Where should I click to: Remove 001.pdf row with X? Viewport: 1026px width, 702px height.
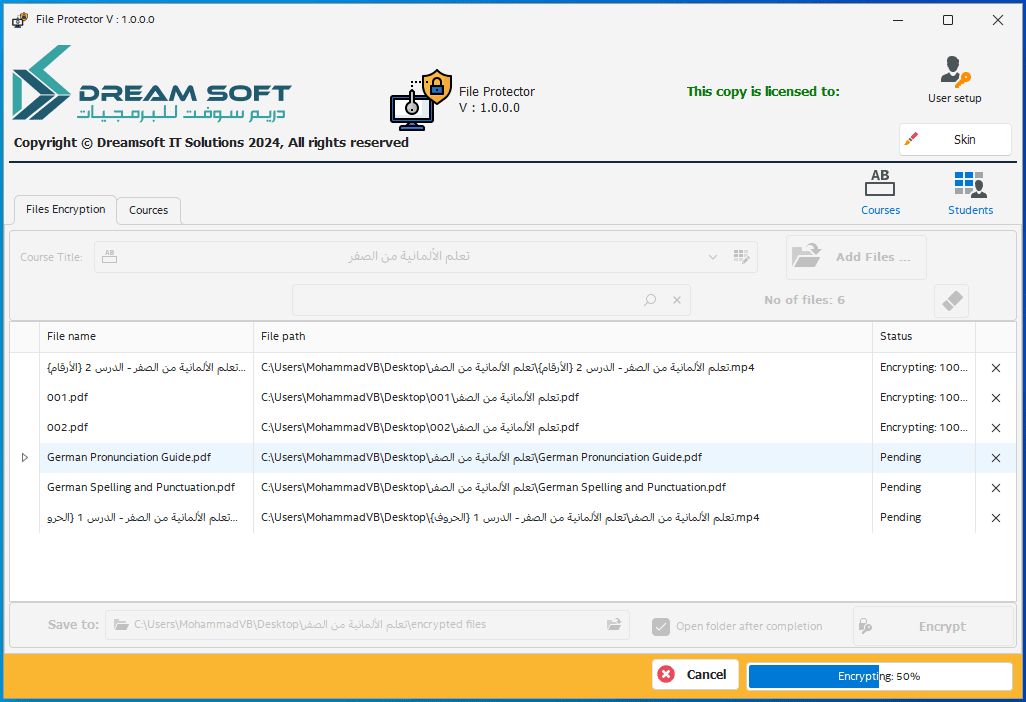click(x=995, y=398)
